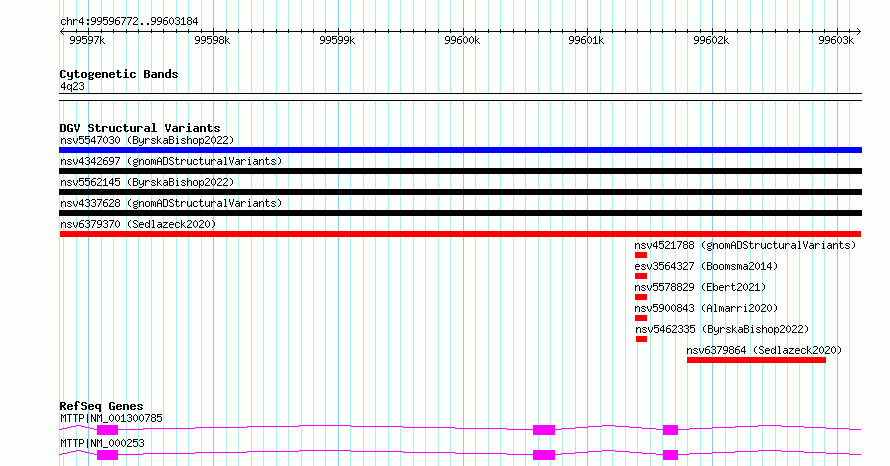Click the 99600k ruler tick label
This screenshot has width=890, height=466.
coord(461,40)
